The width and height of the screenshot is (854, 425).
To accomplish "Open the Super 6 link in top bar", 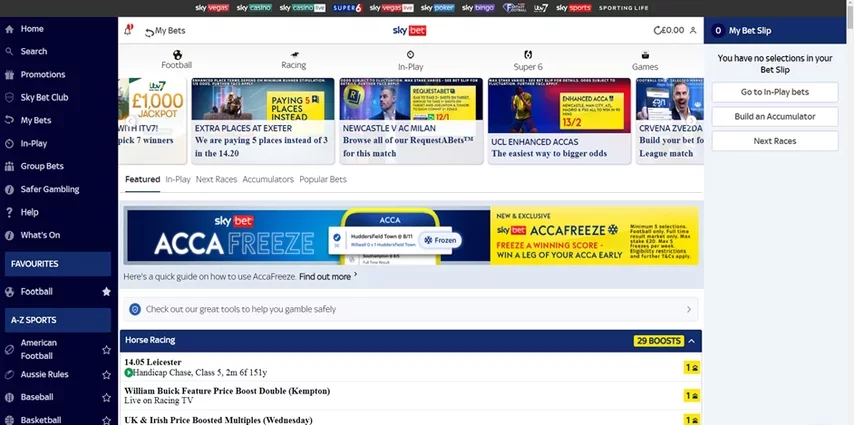I will coord(347,8).
